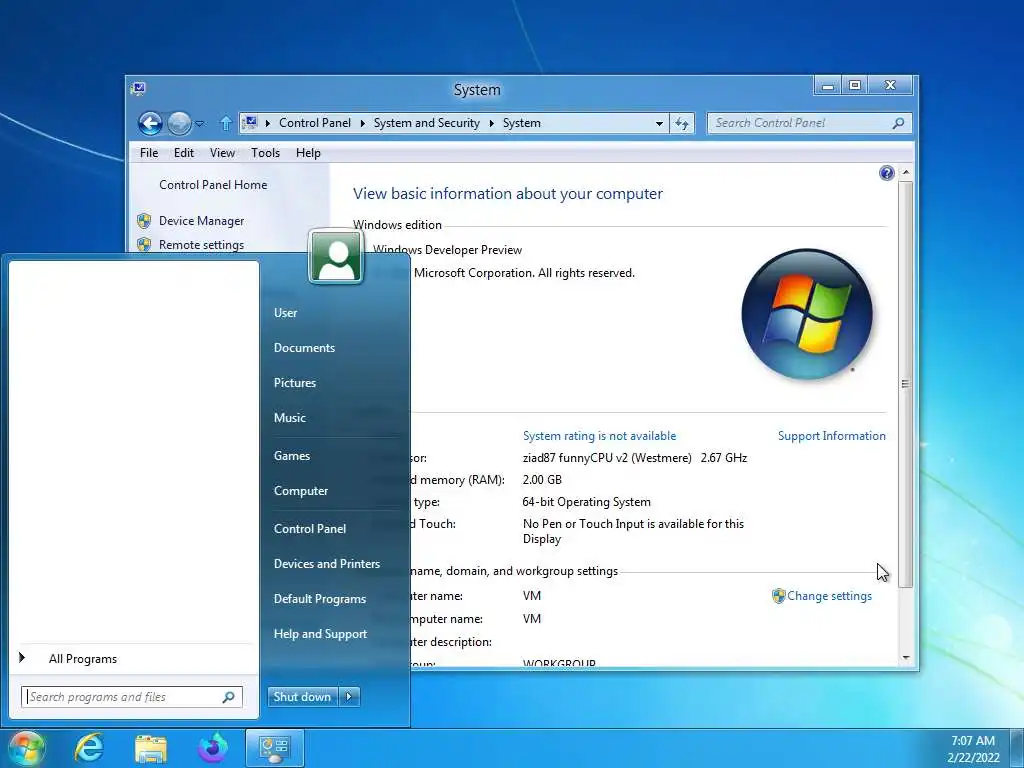This screenshot has height=768, width=1024.
Task: Open the Device Manager link
Action: (x=201, y=221)
